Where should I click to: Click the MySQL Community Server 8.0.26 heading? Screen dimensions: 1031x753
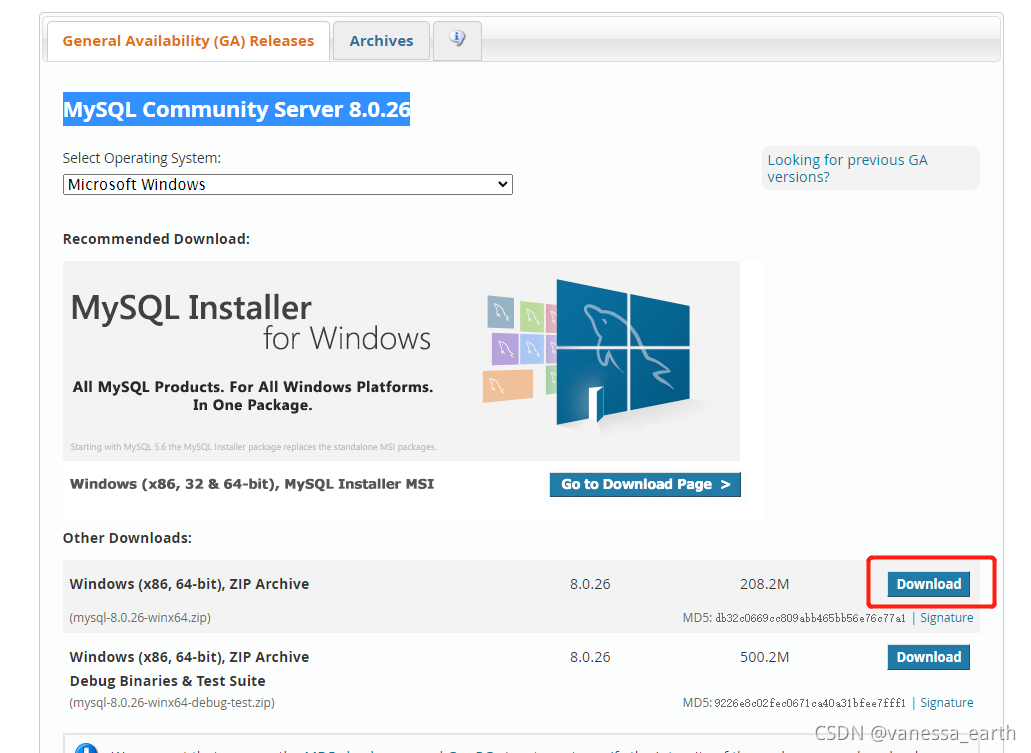pyautogui.click(x=237, y=109)
